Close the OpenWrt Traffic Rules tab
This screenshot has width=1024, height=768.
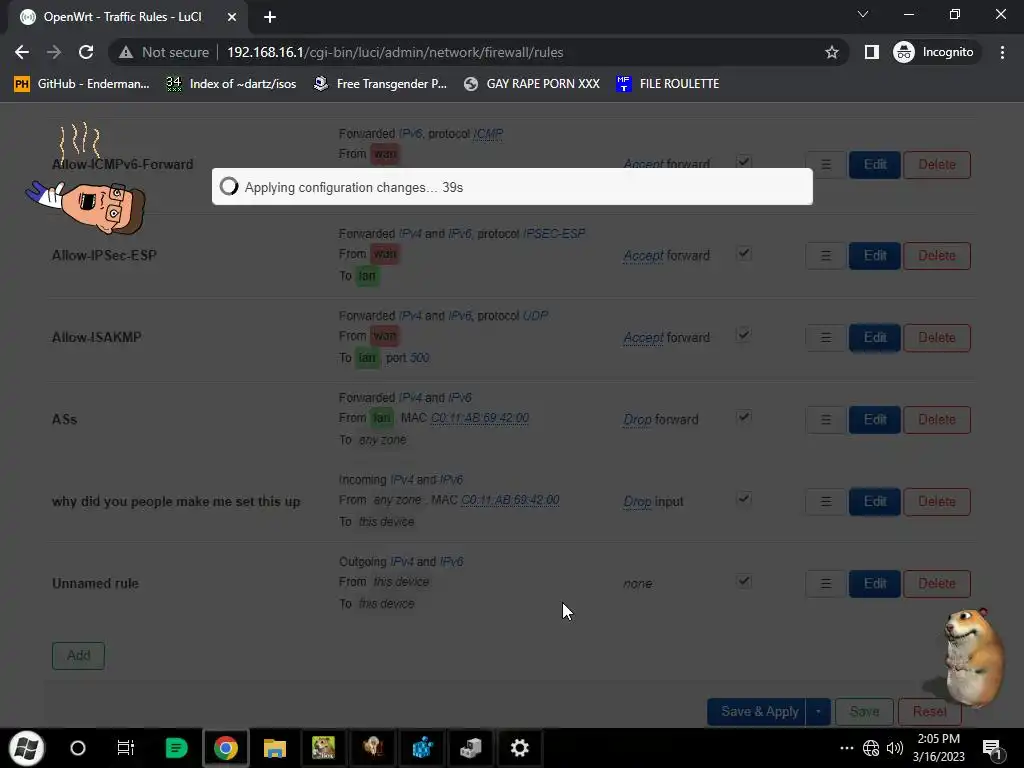(x=232, y=17)
